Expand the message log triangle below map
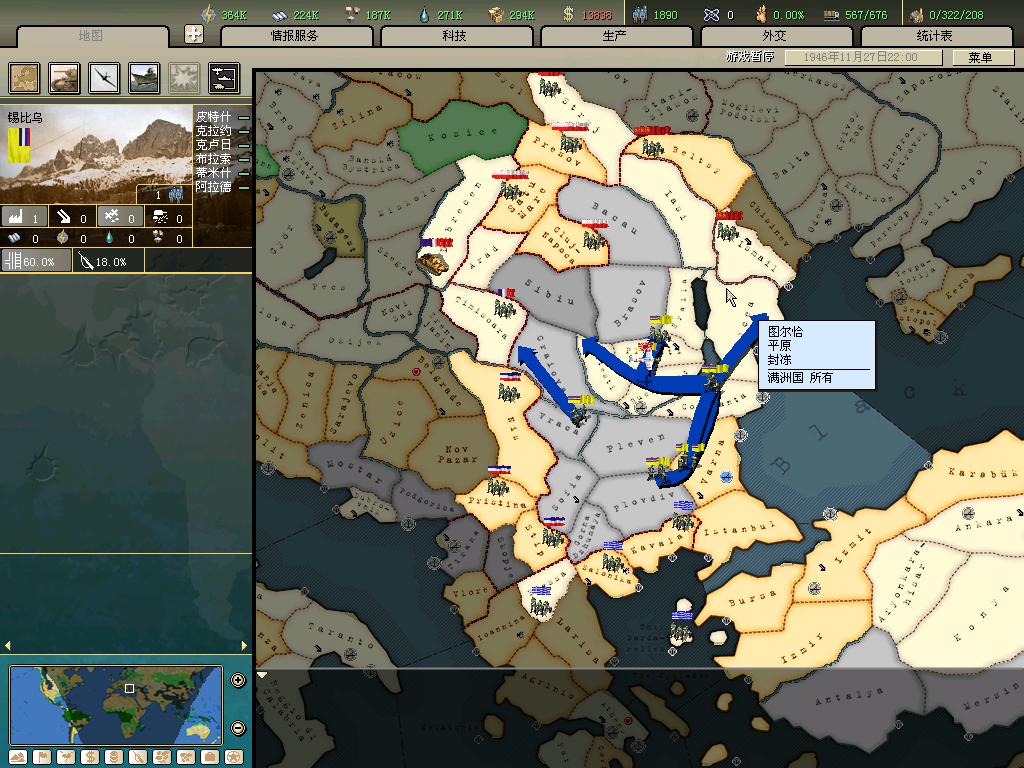This screenshot has width=1024, height=768. click(x=263, y=675)
